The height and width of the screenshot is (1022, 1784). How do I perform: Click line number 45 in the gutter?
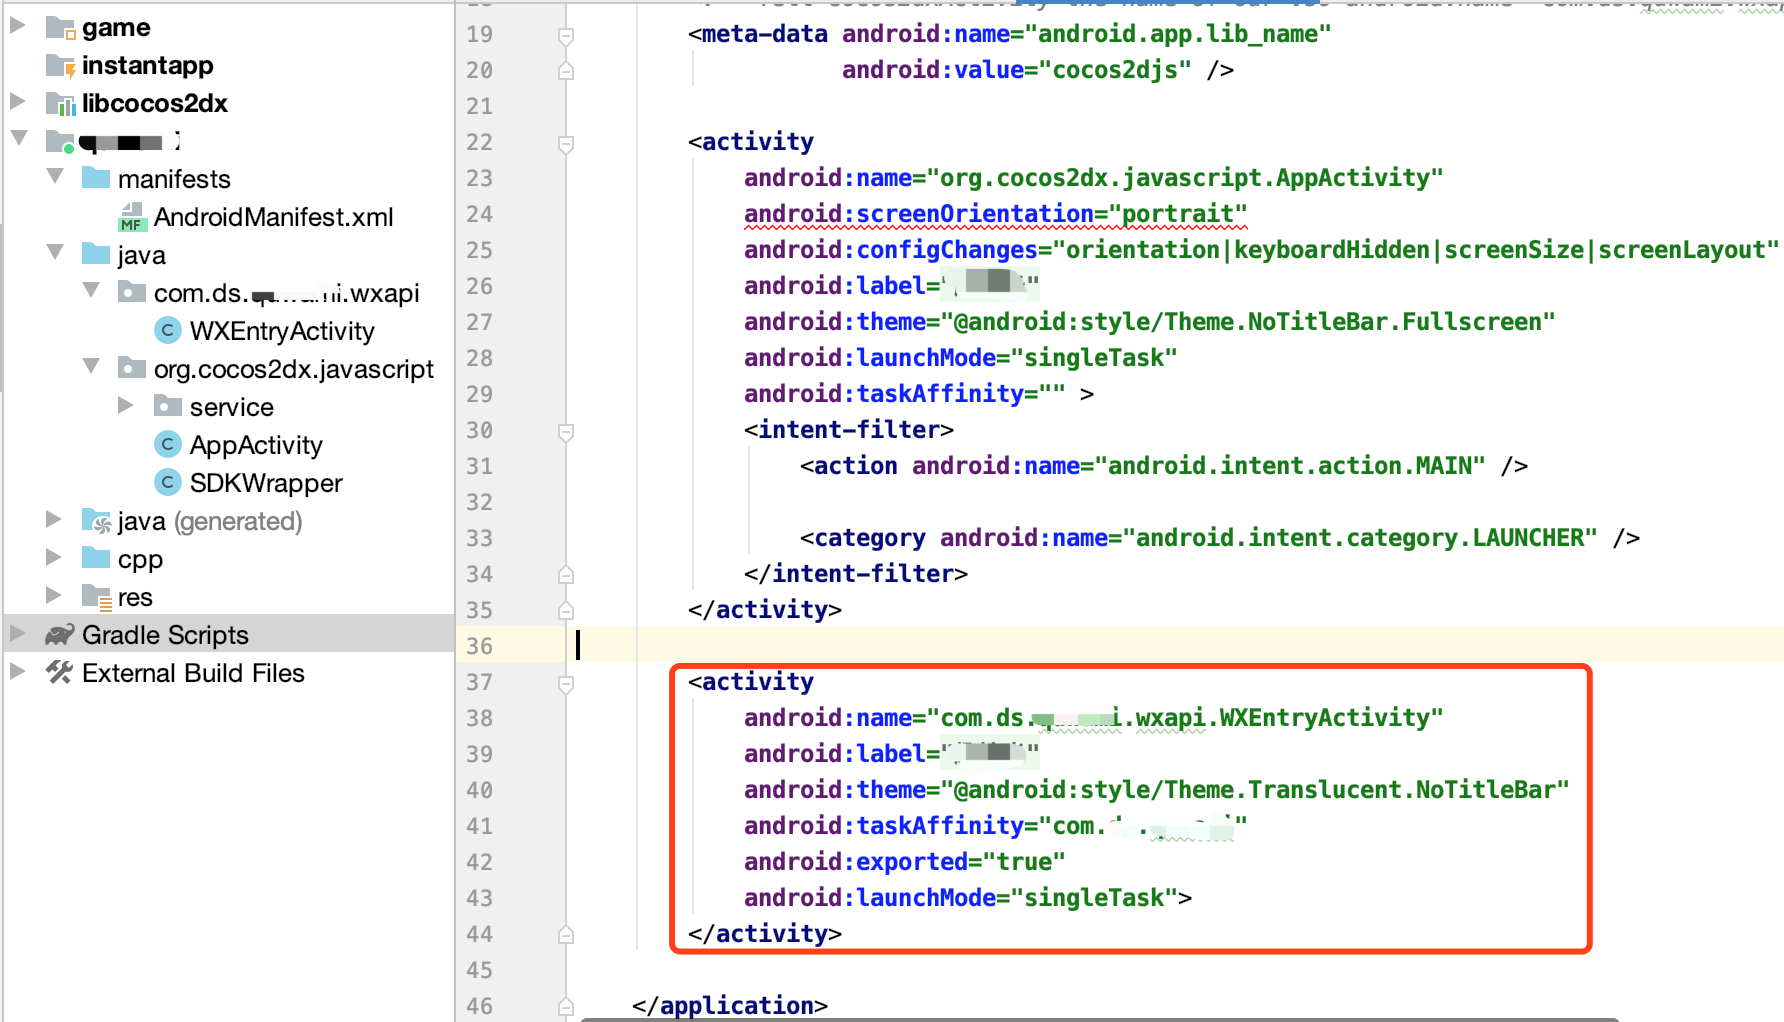tap(479, 970)
